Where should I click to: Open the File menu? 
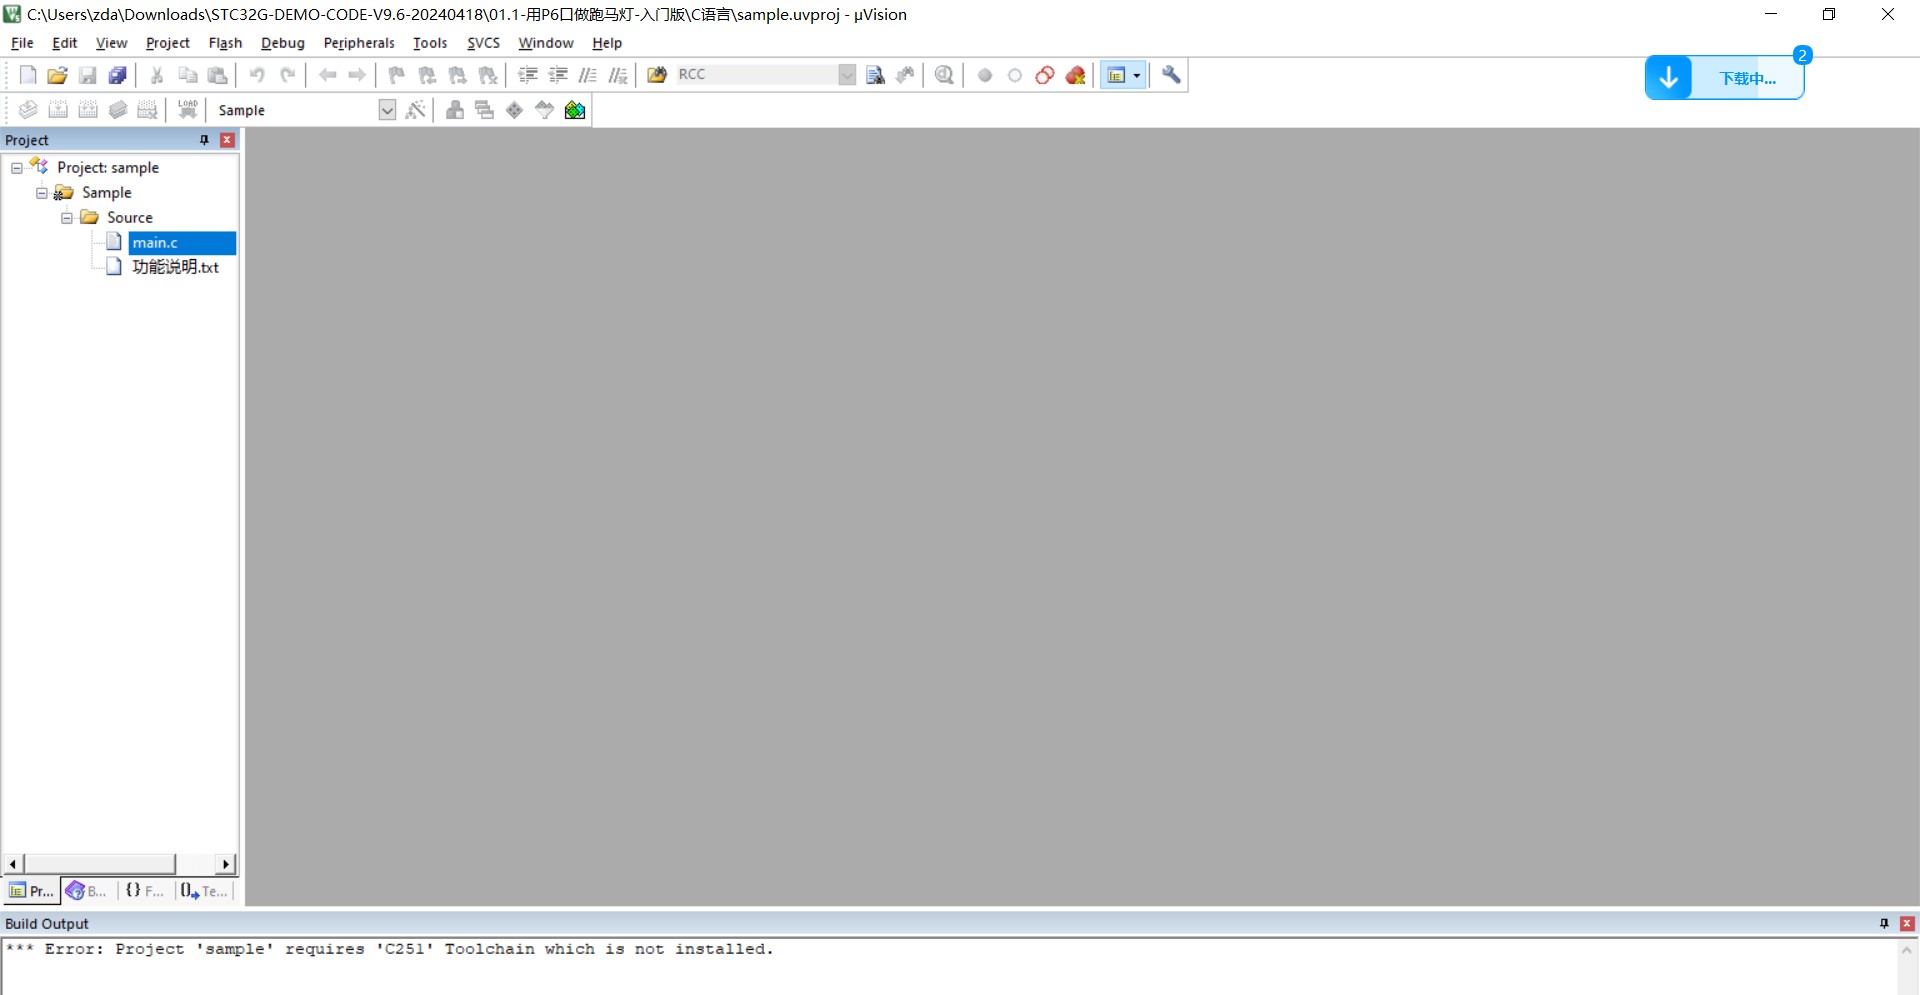22,43
